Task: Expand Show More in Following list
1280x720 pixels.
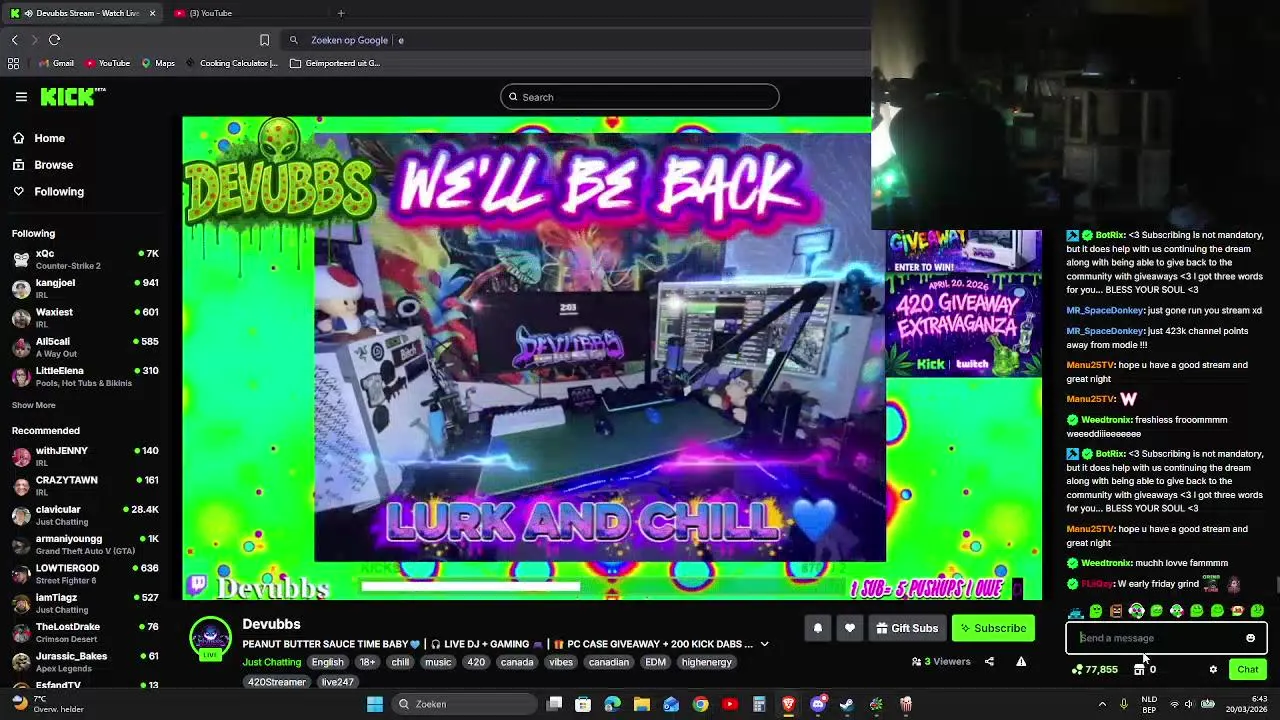Action: point(33,405)
